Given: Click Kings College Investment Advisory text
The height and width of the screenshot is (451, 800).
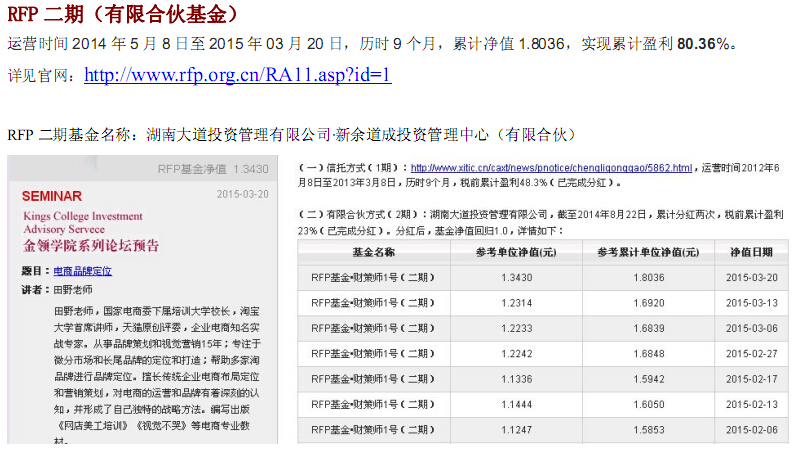Looking at the screenshot, I should pos(83,222).
